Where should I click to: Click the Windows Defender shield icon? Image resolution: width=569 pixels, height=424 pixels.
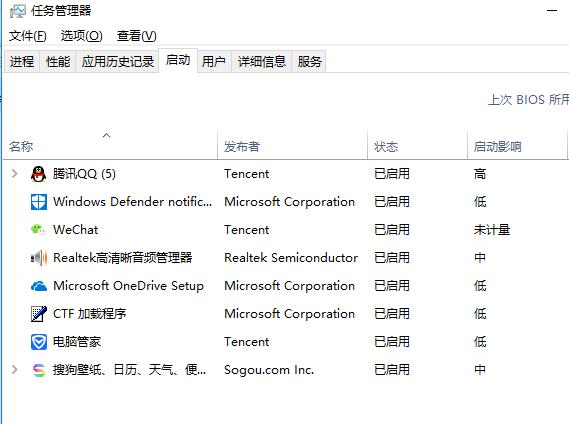[x=38, y=202]
